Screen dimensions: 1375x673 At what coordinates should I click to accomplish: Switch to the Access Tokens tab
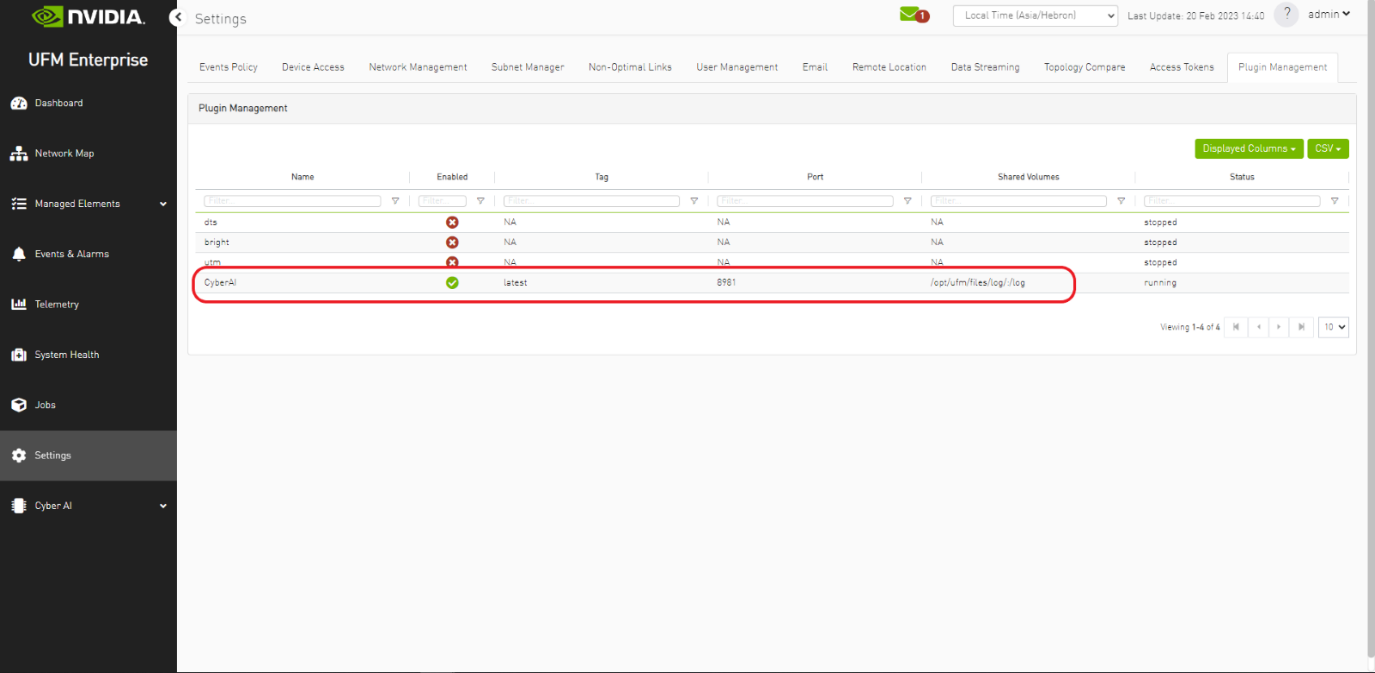tap(1181, 67)
